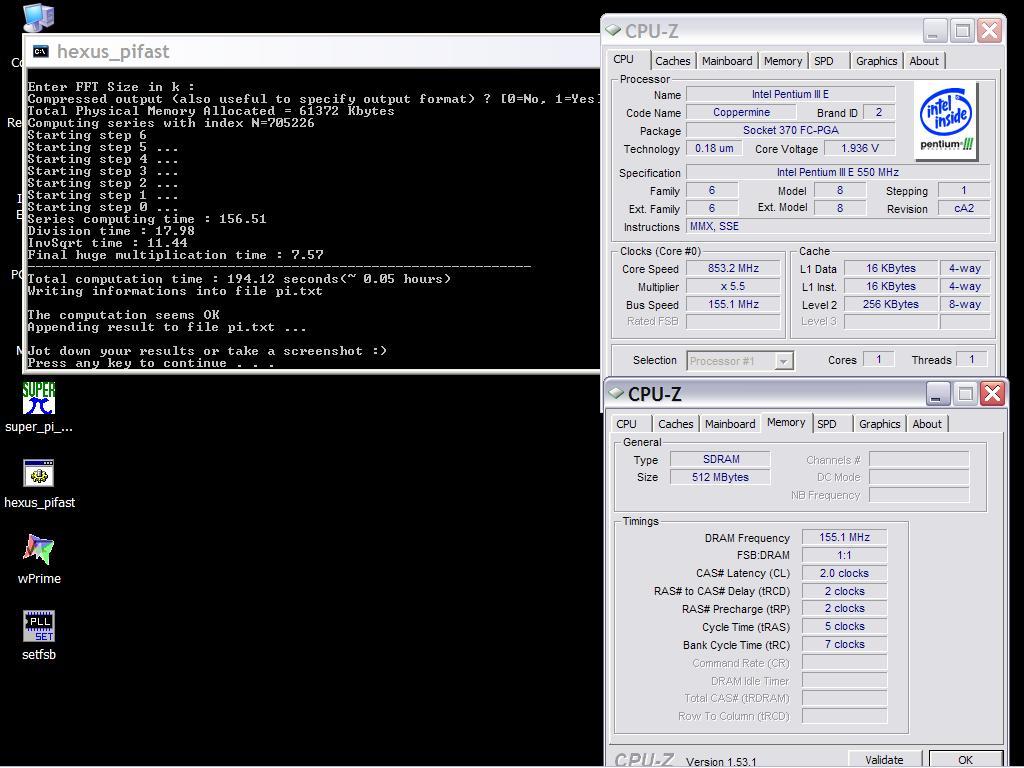Open the Caches tab in the lower CPU-Z window

click(676, 424)
